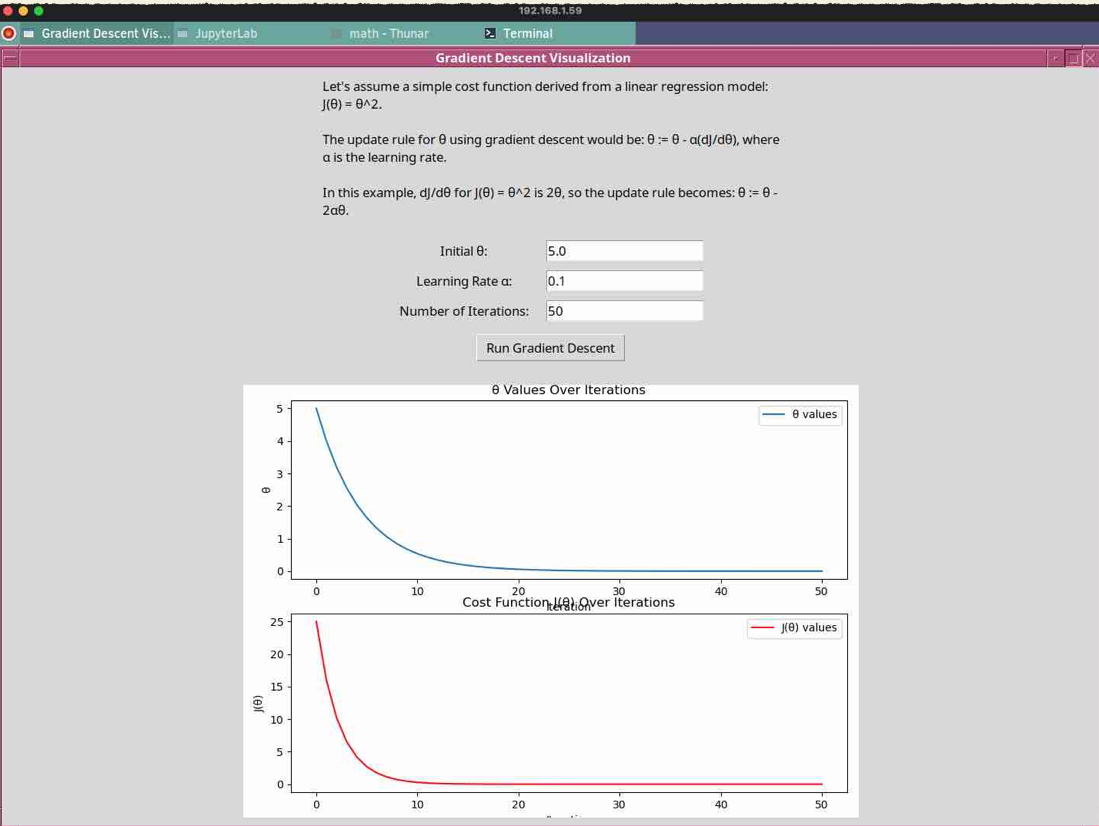
Task: Close the Gradient Descent Visualization window
Action: 1090,59
